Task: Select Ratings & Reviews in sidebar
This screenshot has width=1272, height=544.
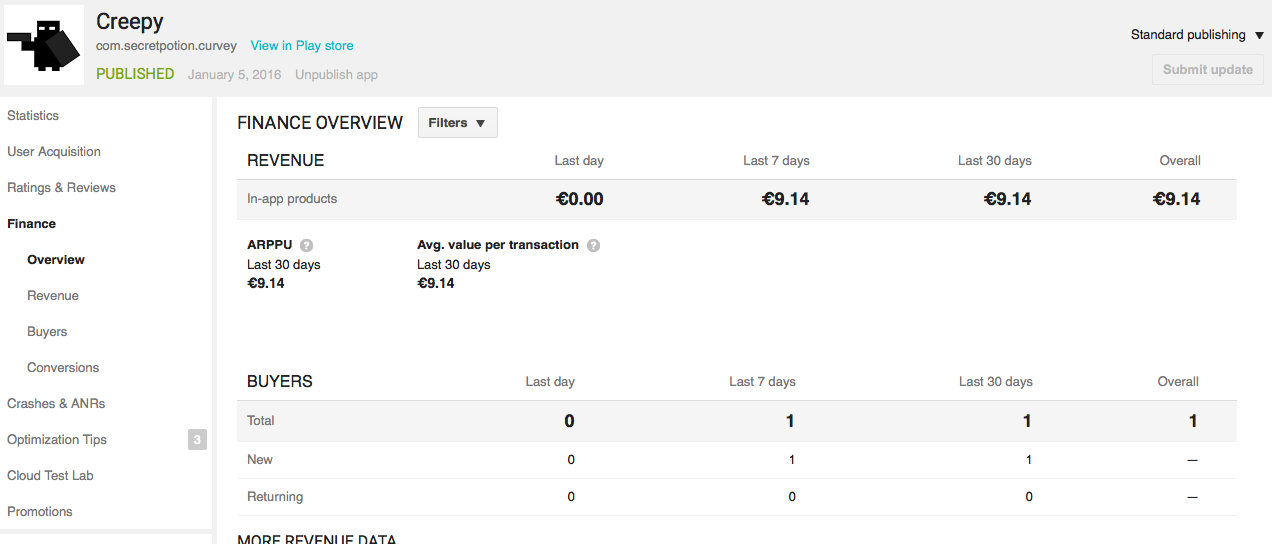Action: (x=61, y=188)
